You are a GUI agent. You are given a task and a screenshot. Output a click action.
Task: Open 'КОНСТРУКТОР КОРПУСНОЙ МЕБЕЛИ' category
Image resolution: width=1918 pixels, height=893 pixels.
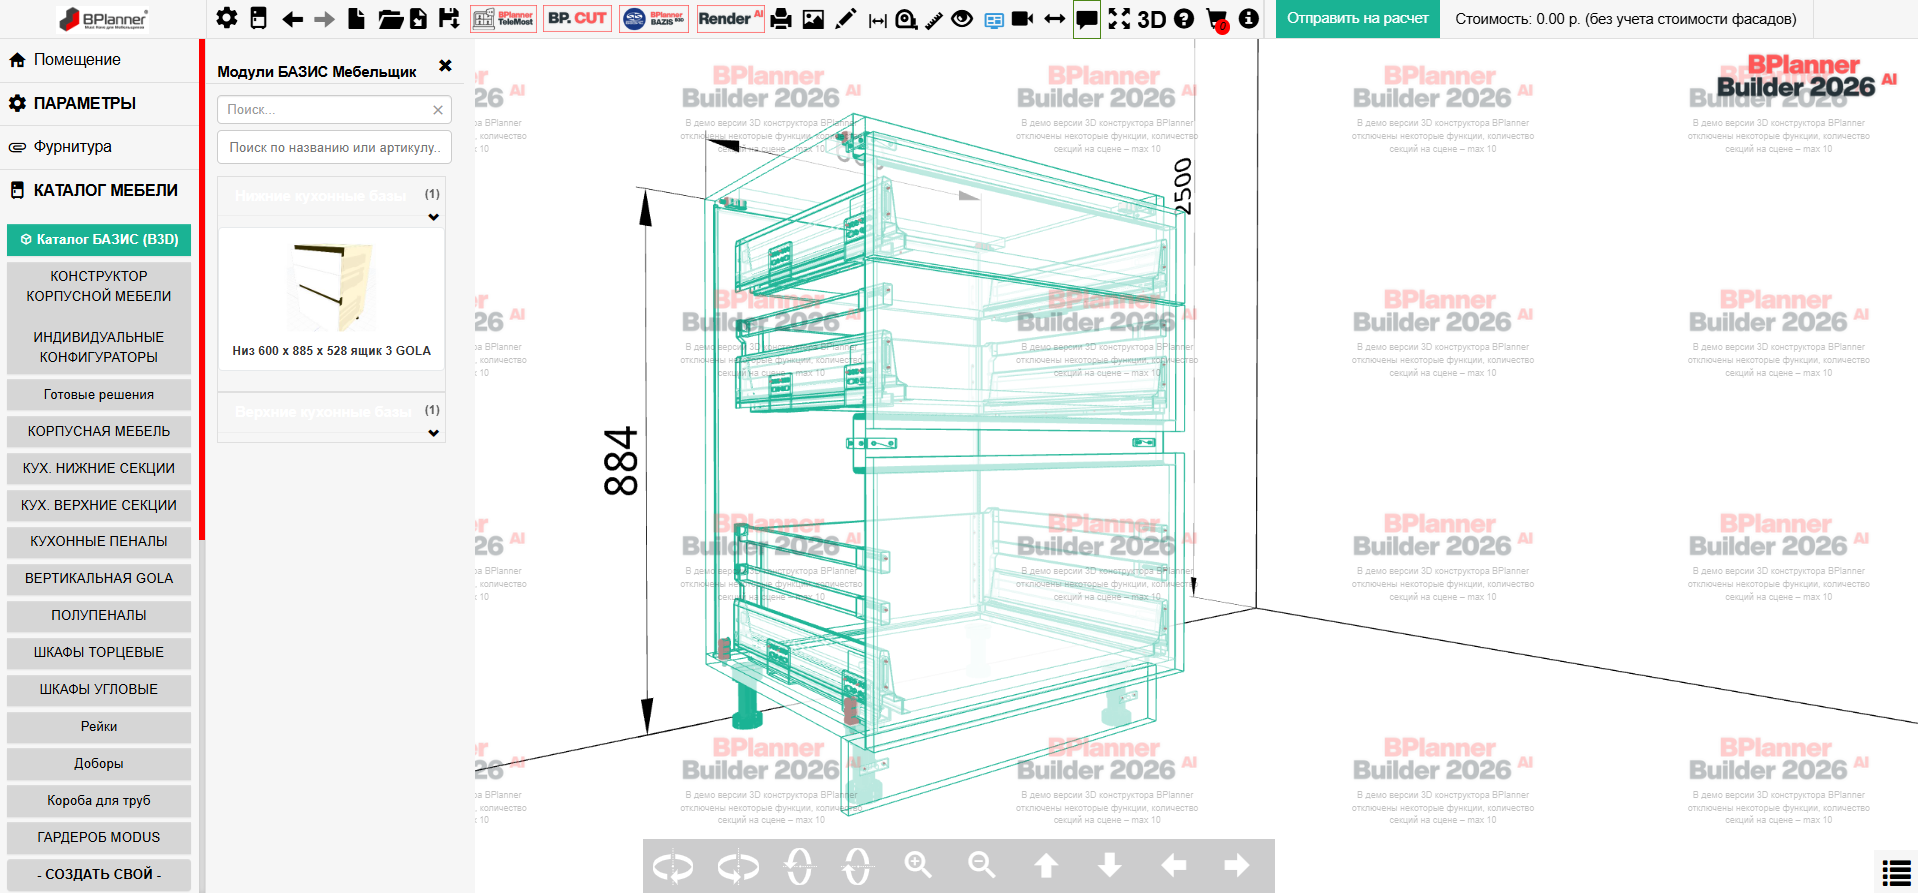(x=99, y=286)
